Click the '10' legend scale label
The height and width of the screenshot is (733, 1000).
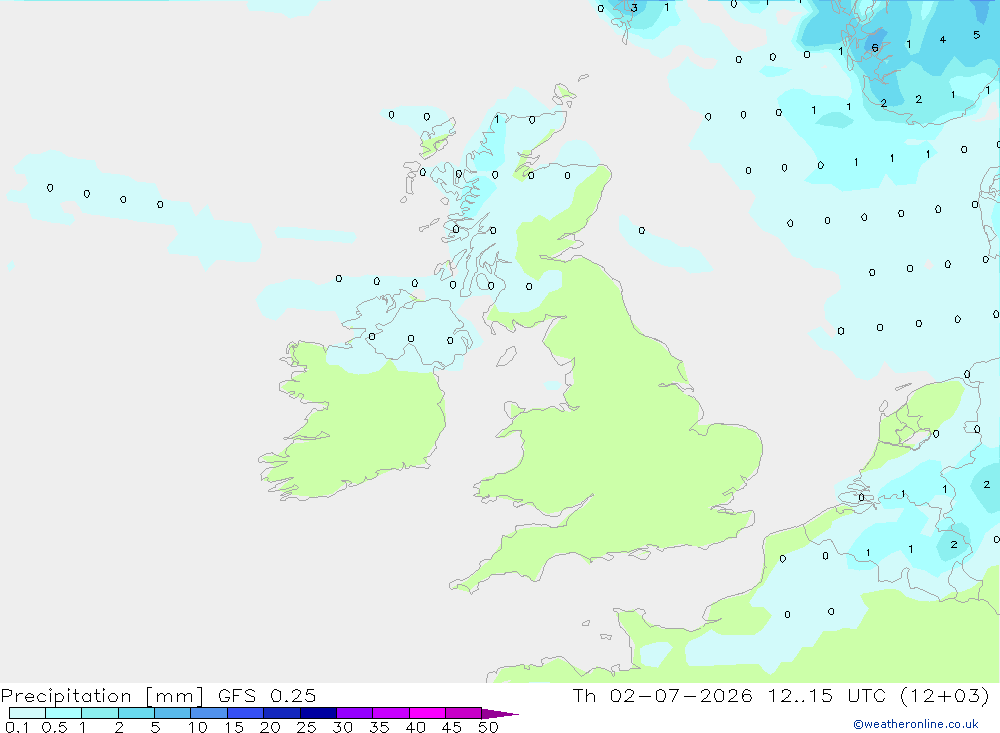(x=198, y=727)
